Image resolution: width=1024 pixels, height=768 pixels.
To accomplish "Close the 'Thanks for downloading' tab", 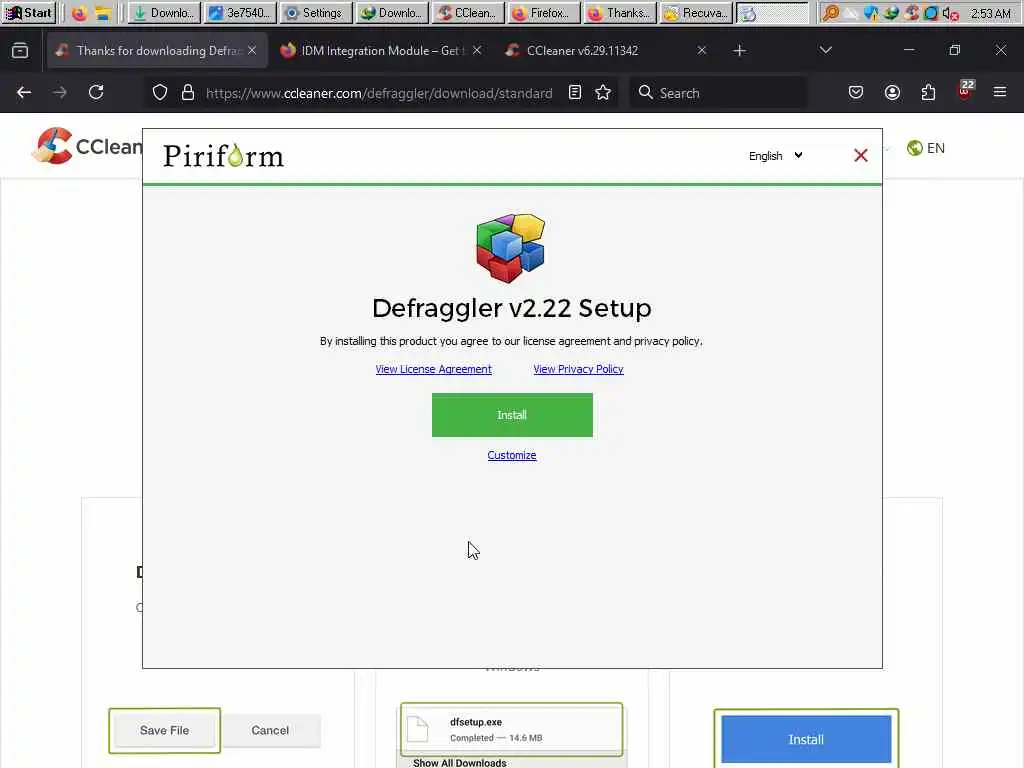I will [x=252, y=50].
